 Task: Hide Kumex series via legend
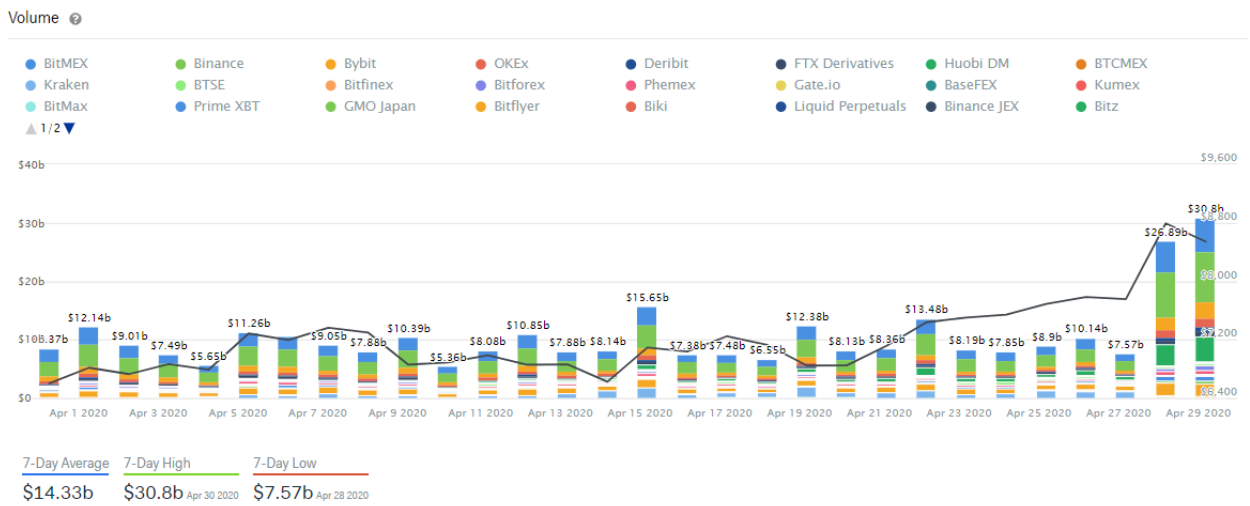pos(1108,85)
